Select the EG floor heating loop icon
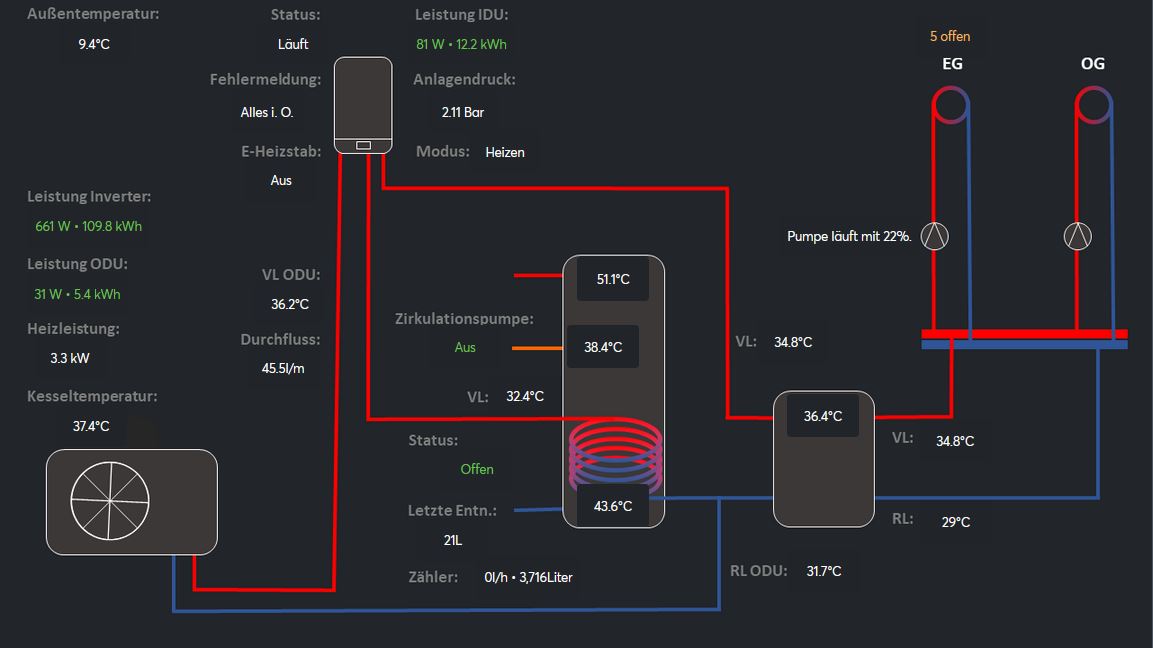 (950, 104)
